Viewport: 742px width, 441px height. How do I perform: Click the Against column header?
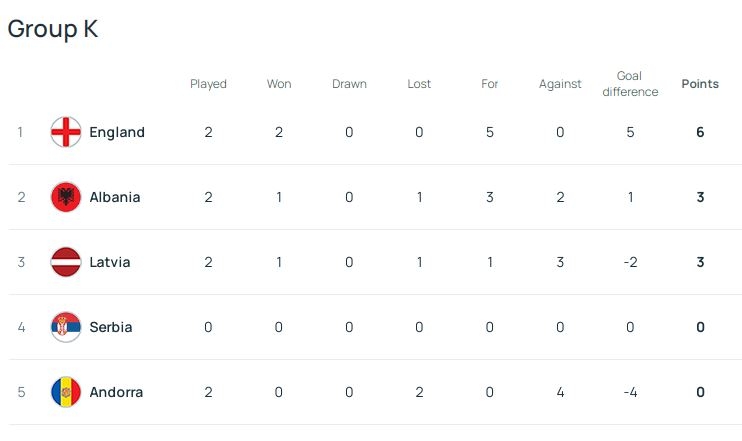(x=560, y=84)
